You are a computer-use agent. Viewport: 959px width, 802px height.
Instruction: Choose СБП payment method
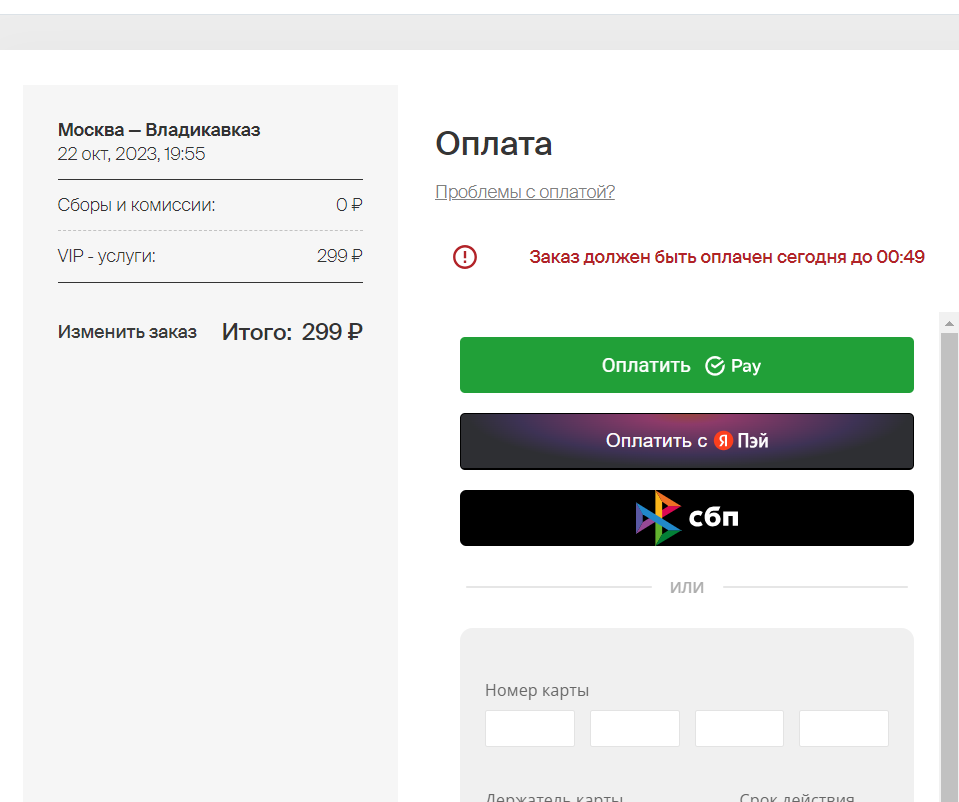pyautogui.click(x=686, y=517)
